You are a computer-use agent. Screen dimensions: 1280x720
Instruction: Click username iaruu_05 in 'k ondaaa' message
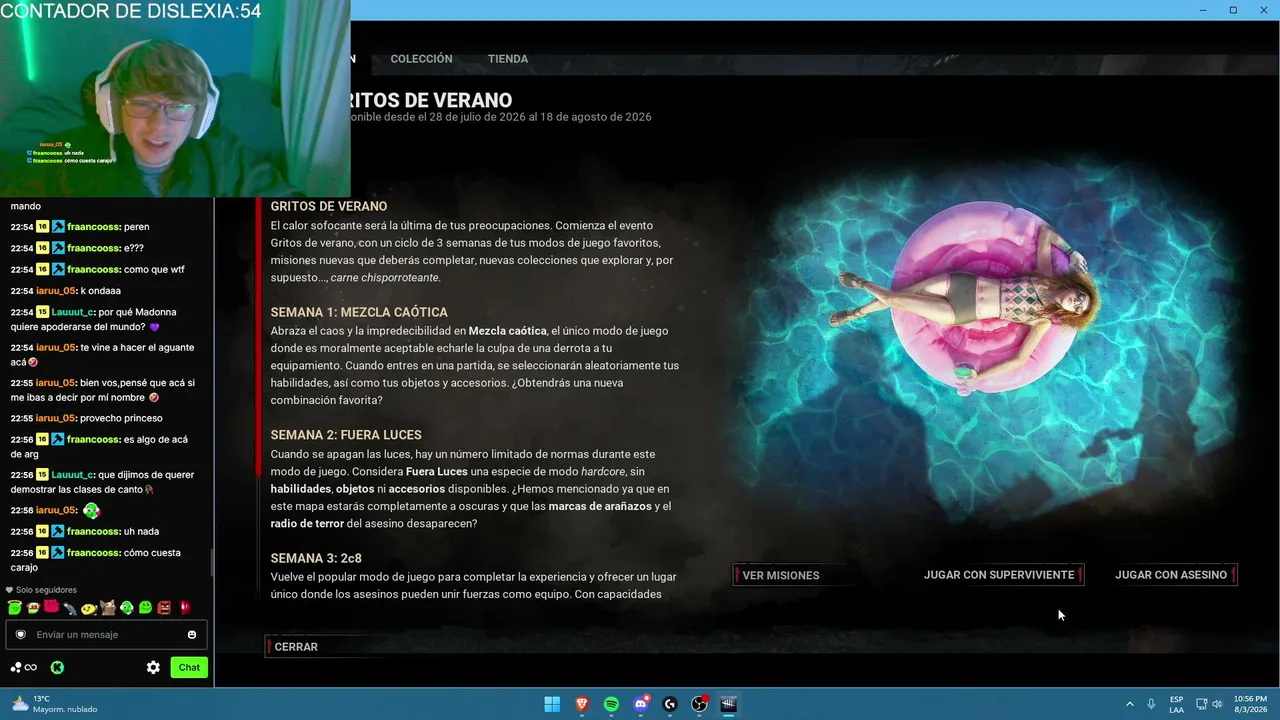pyautogui.click(x=56, y=291)
